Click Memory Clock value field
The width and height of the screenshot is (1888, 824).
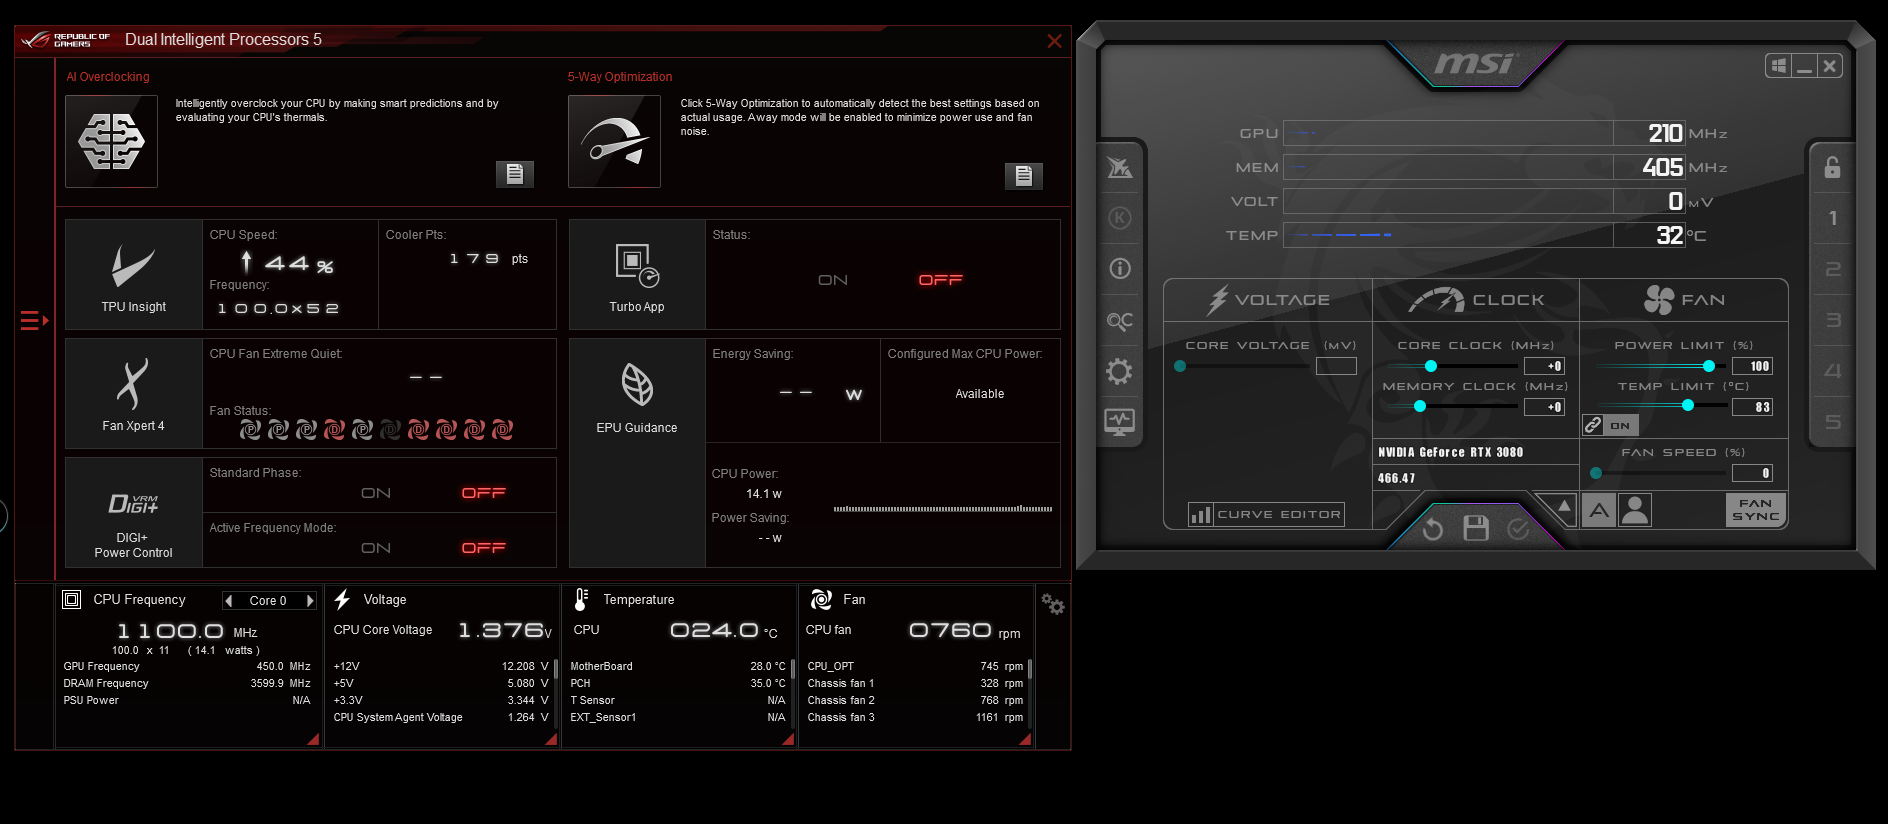[x=1544, y=407]
